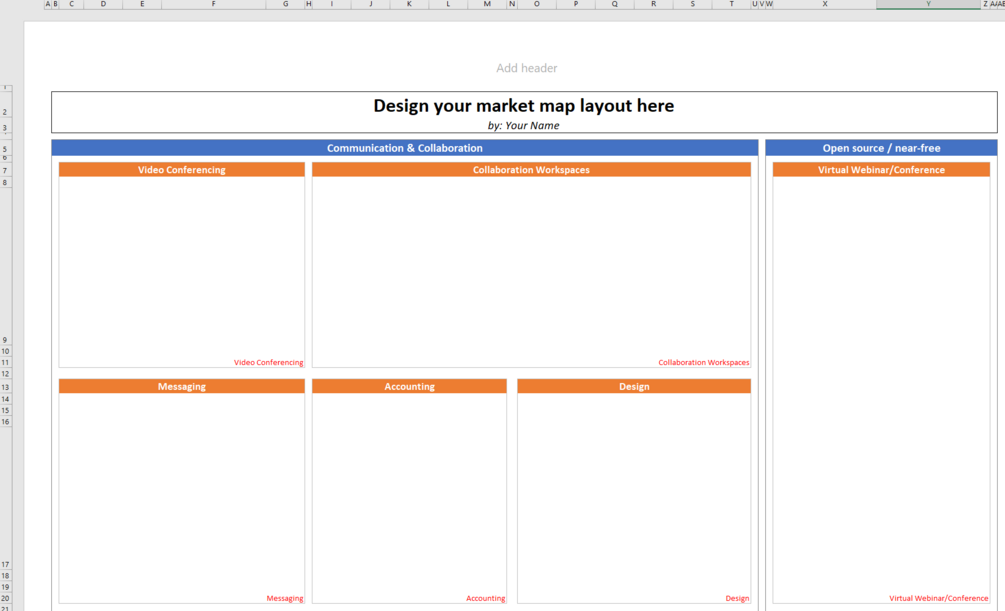Select row 12 header
This screenshot has width=1005, height=611.
pos(5,374)
